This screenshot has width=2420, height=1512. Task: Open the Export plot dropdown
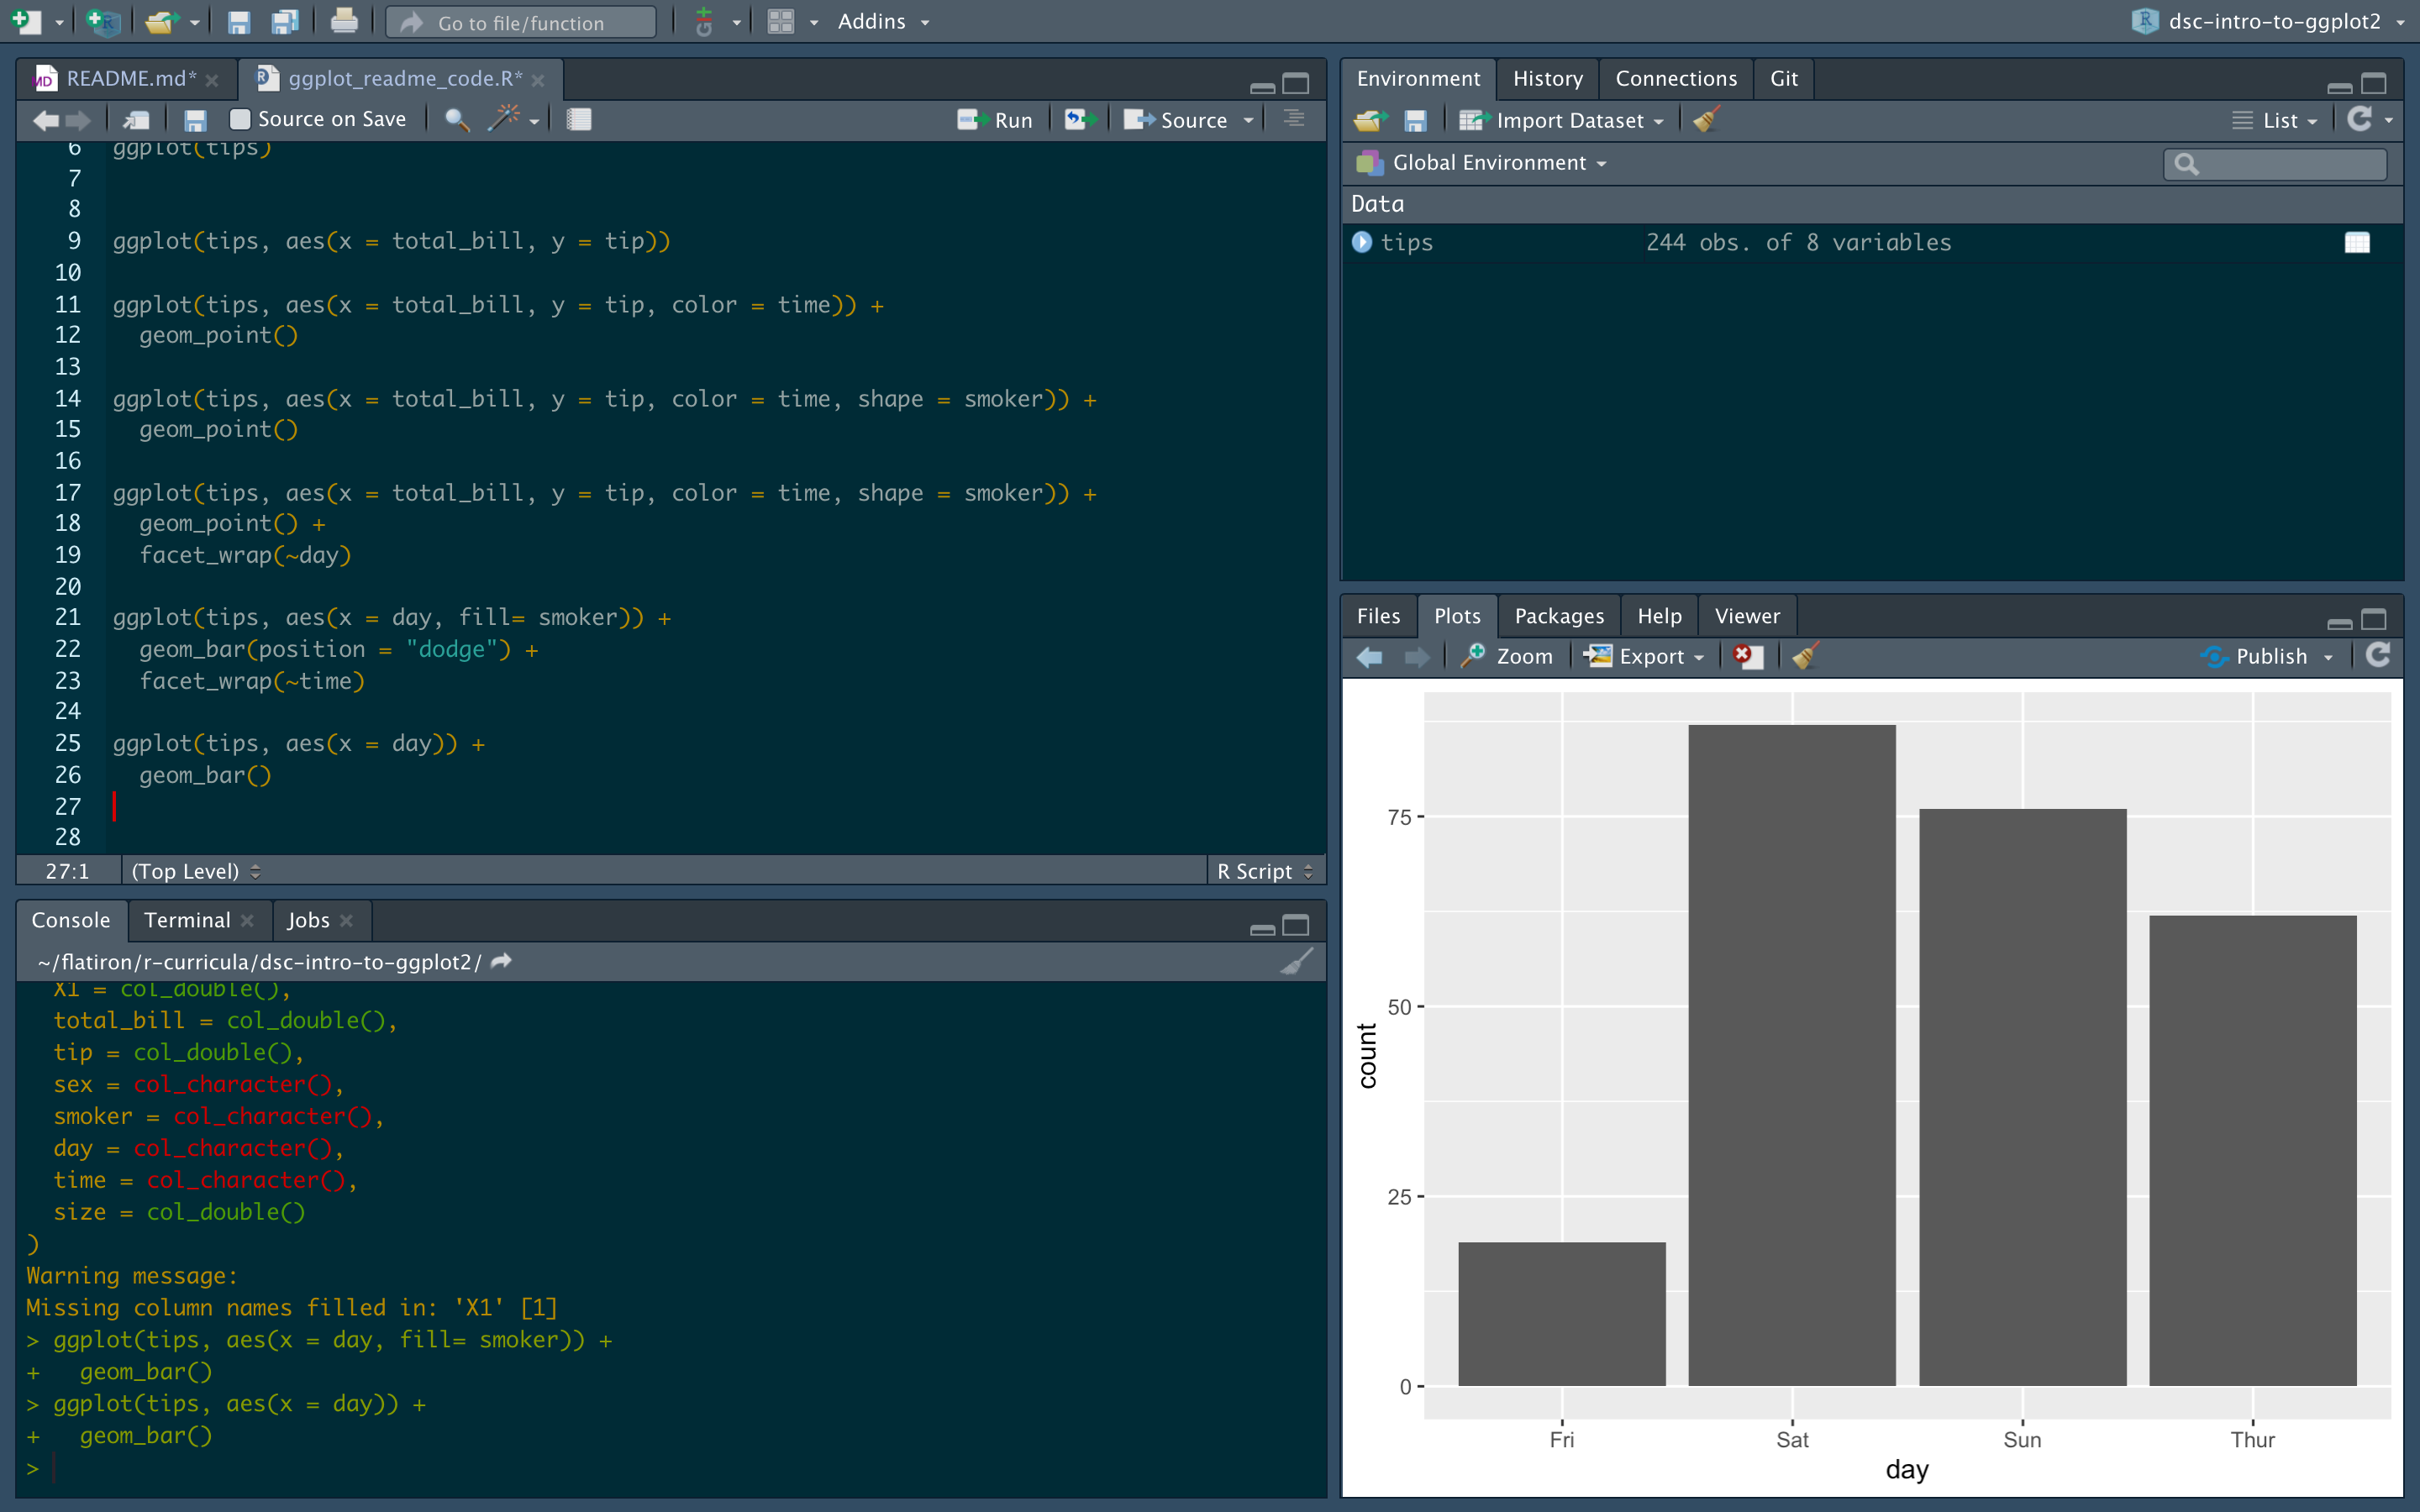pyautogui.click(x=1645, y=656)
